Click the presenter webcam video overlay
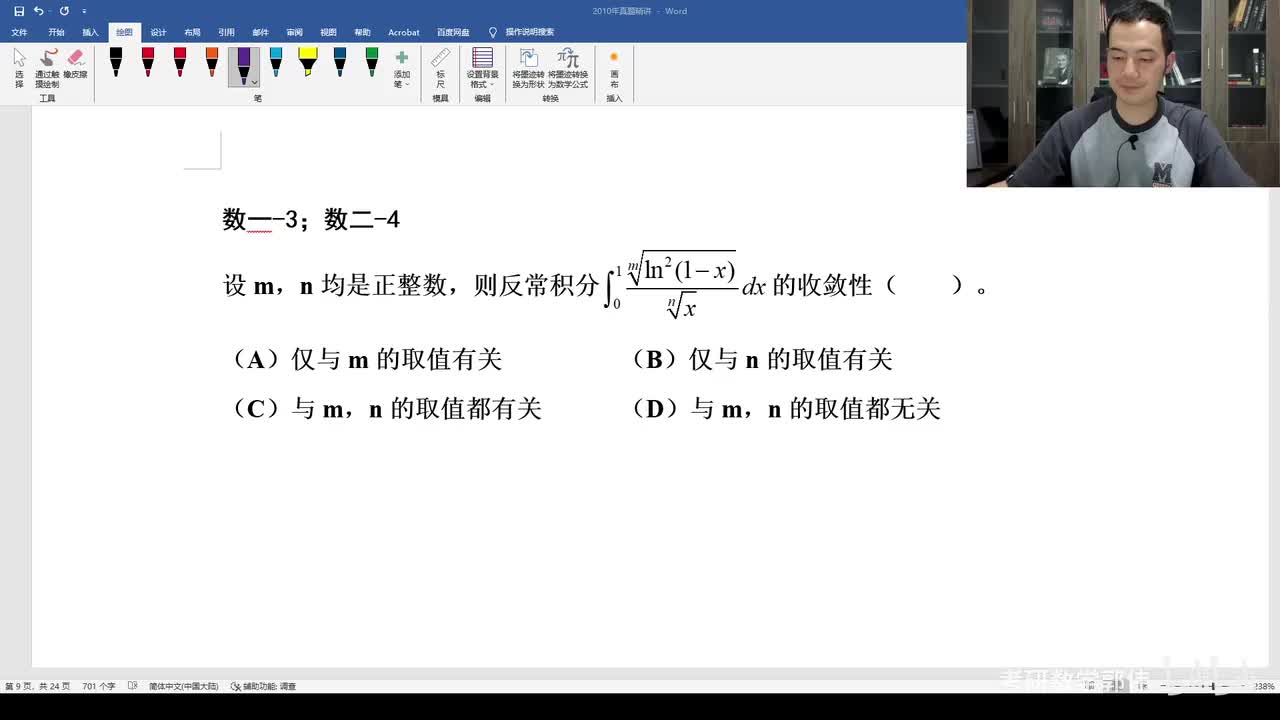 click(x=1123, y=93)
